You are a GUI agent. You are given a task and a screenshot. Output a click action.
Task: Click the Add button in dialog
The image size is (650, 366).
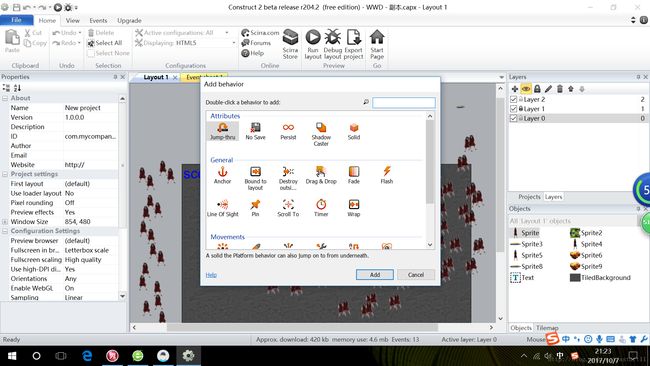pos(375,275)
